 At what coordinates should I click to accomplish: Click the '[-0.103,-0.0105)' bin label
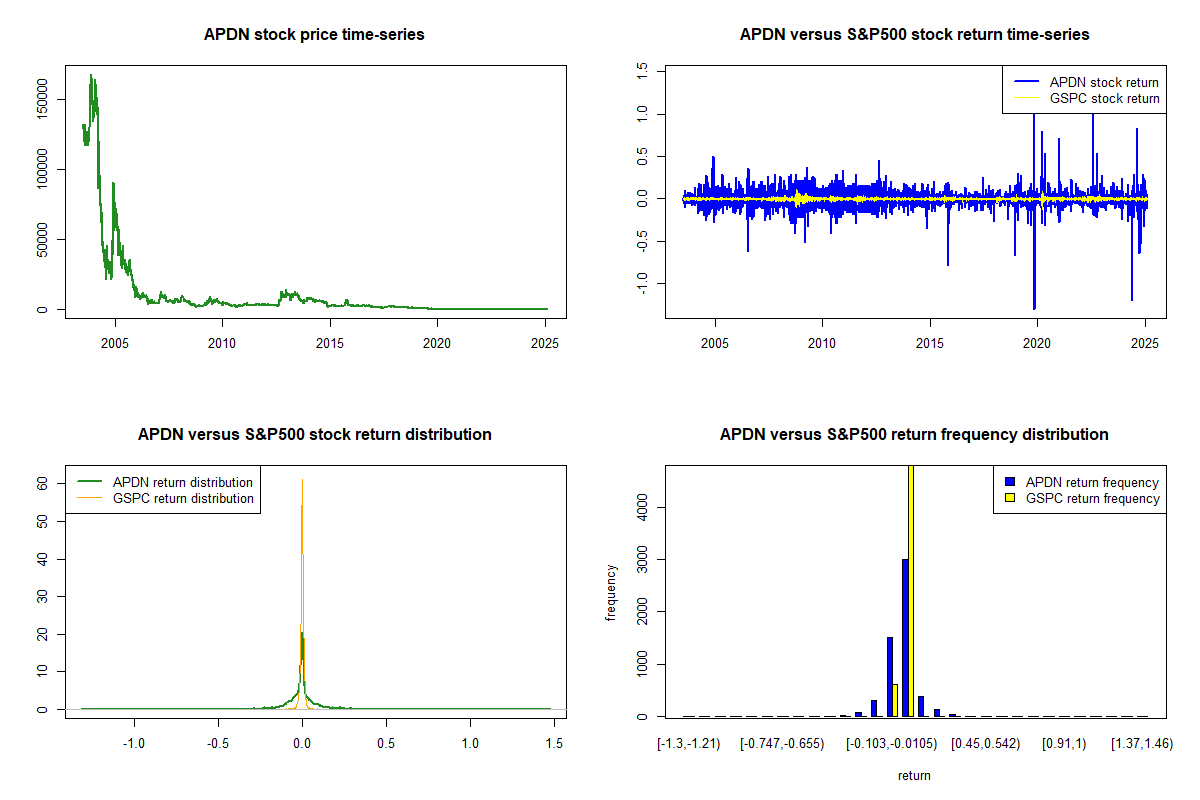(x=896, y=744)
